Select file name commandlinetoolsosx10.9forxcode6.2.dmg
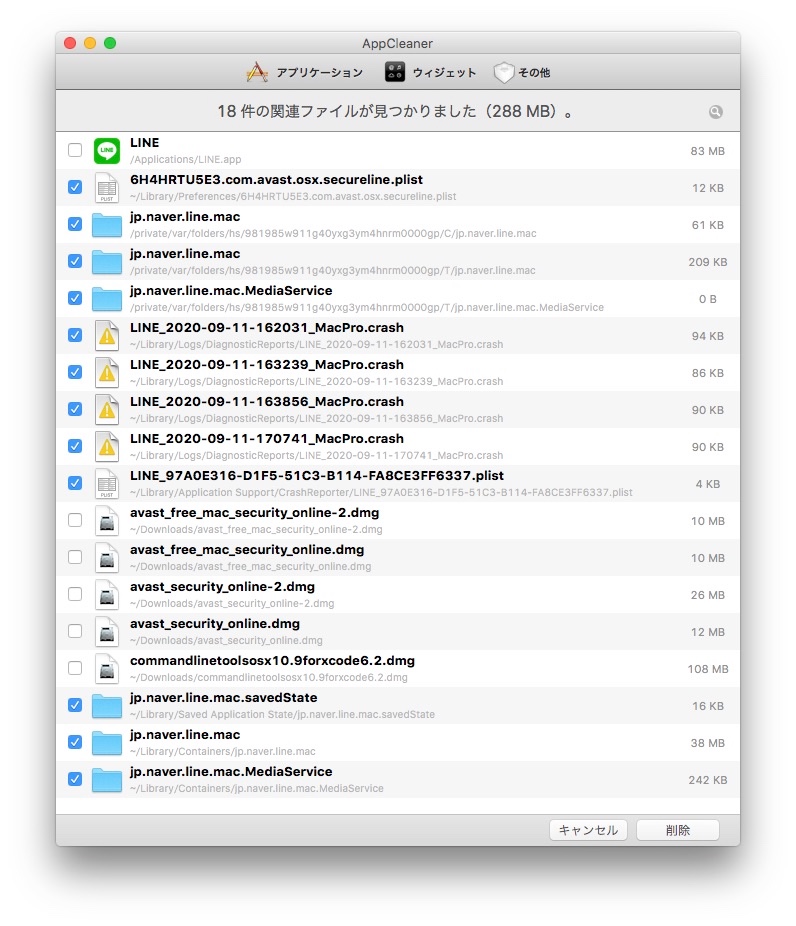The height and width of the screenshot is (926, 796). 272,661
